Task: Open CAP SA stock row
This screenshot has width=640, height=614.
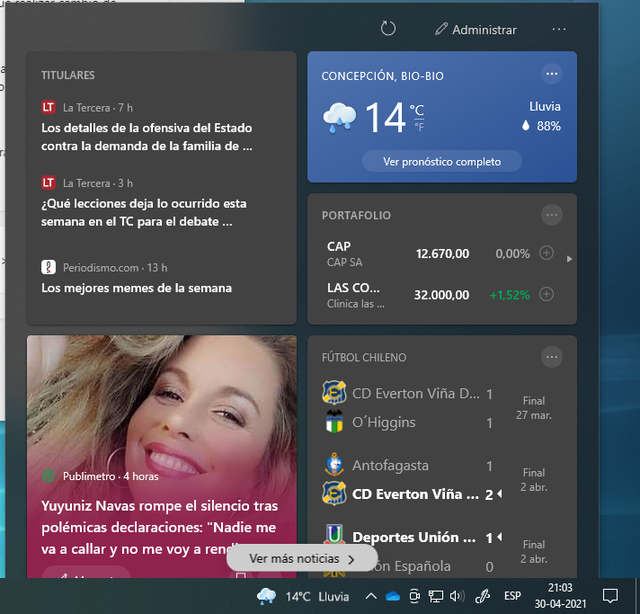Action: click(x=441, y=254)
